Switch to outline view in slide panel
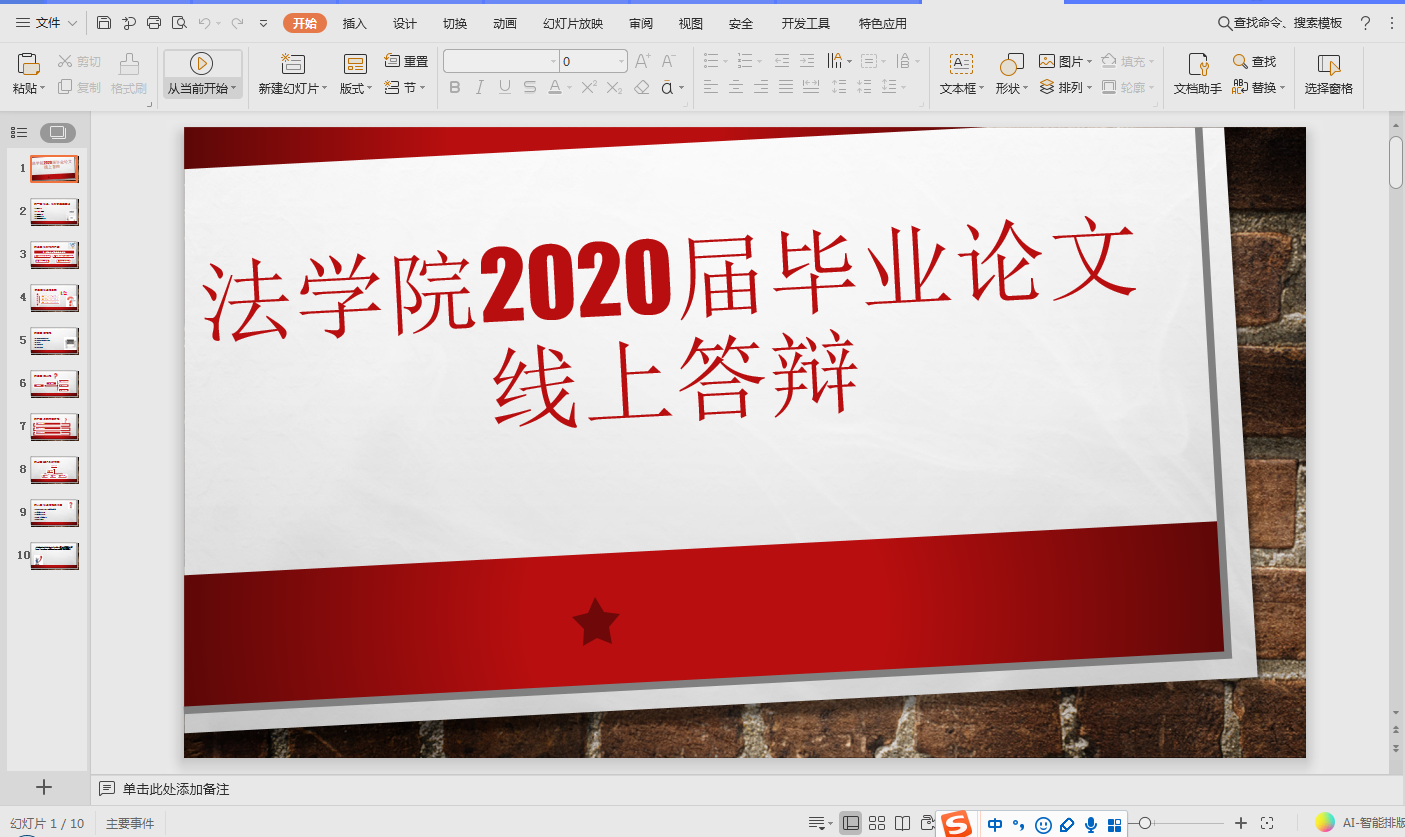 [19, 132]
